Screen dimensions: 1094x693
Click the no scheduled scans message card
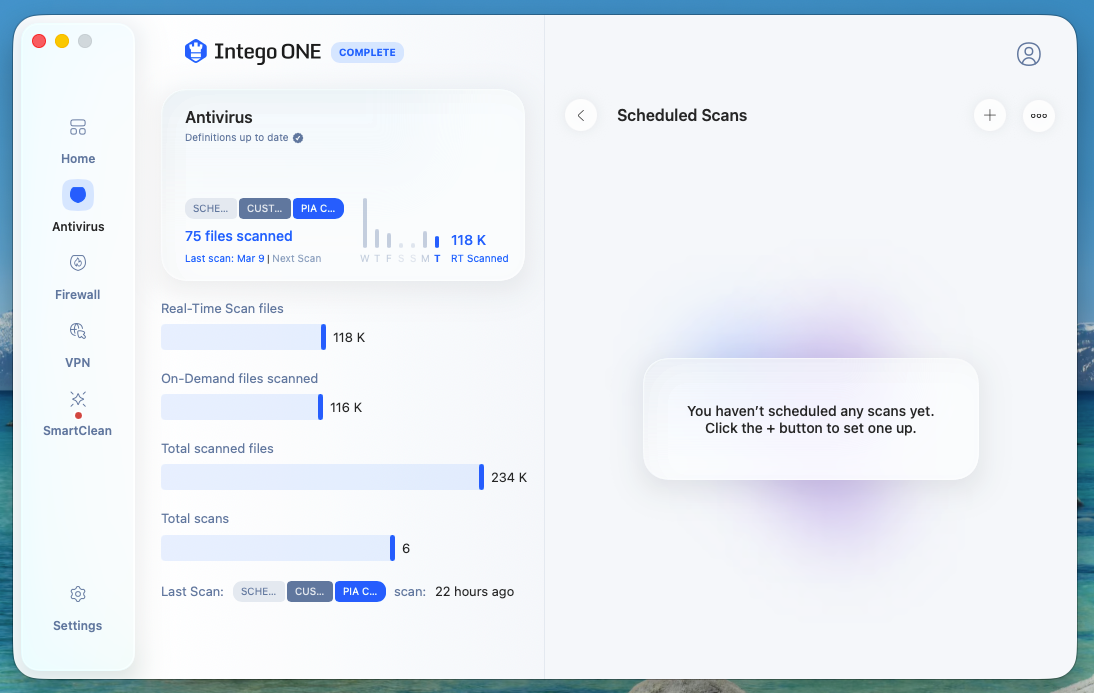point(811,419)
